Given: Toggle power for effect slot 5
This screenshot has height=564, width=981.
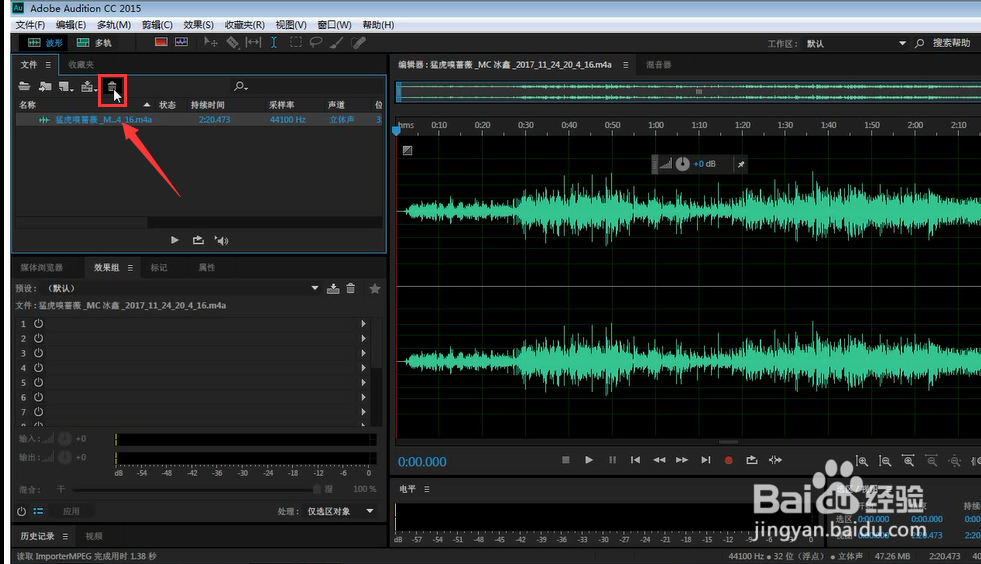Looking at the screenshot, I should click(x=38, y=382).
